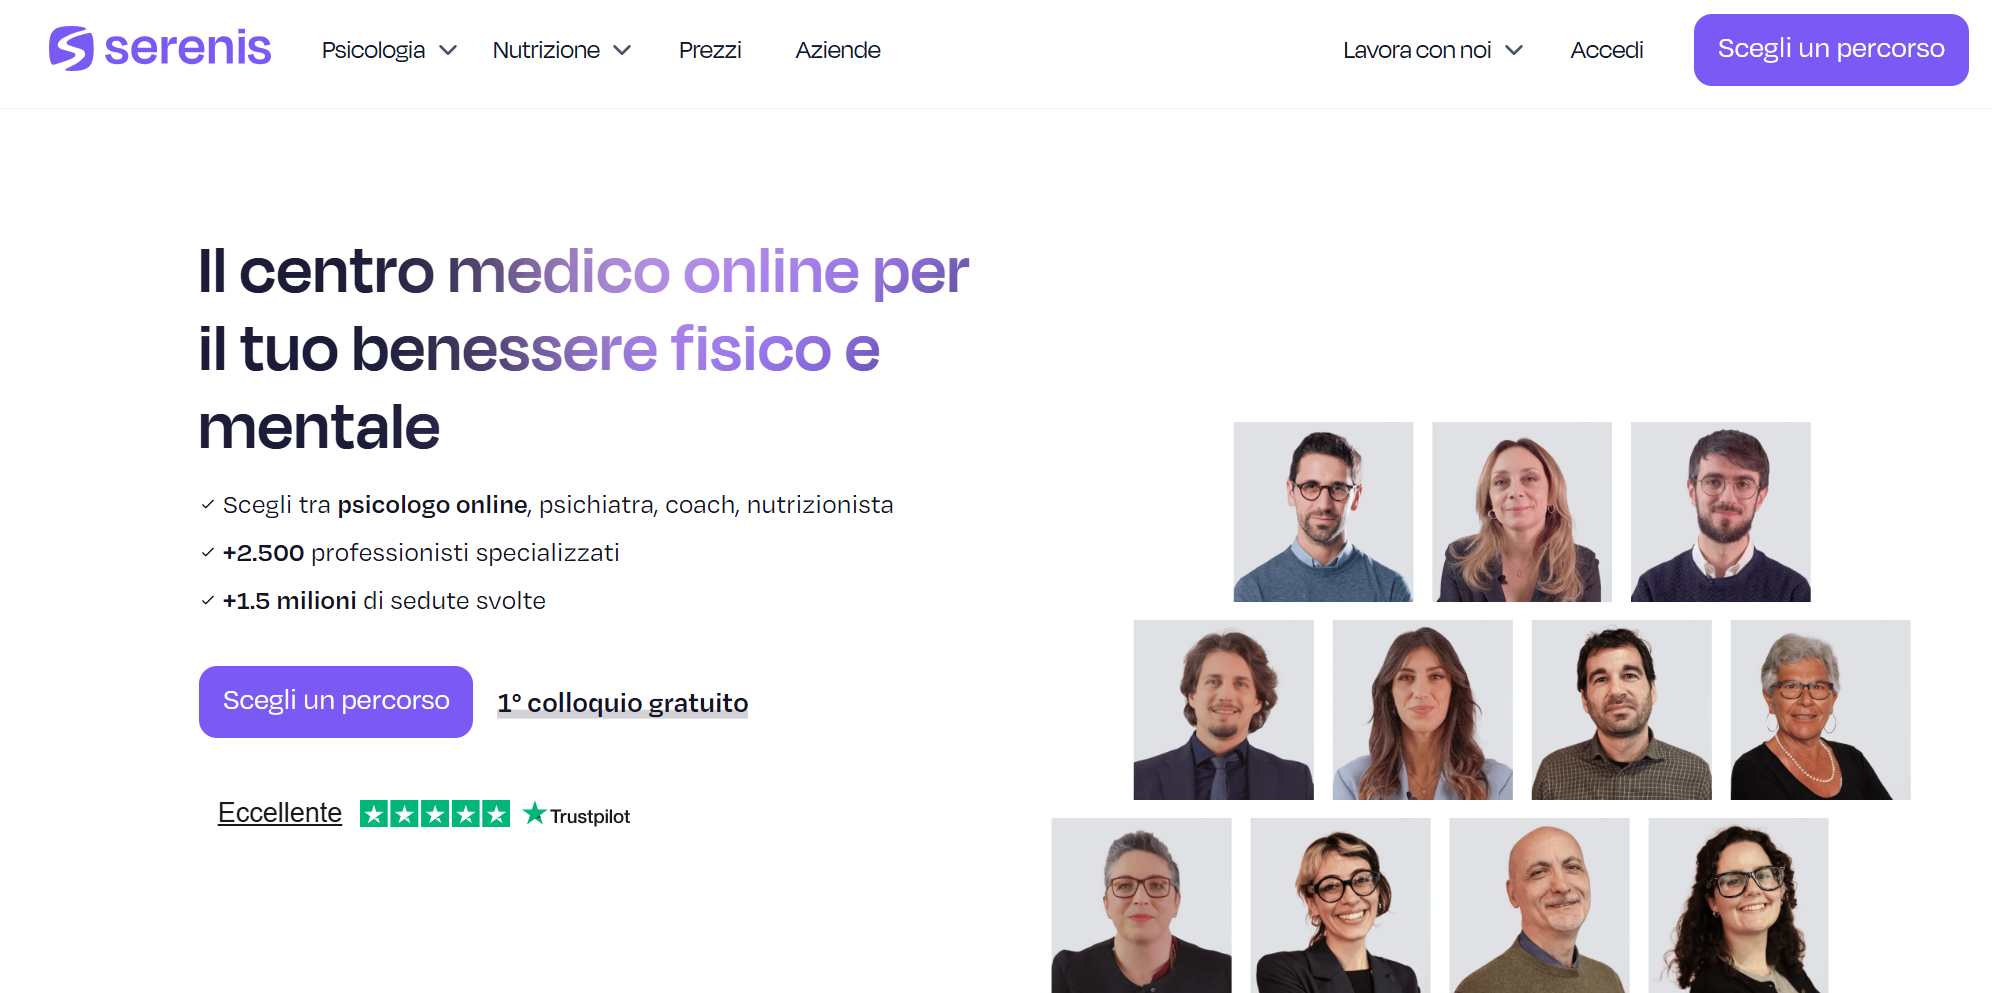Select photo of older woman with pearl necklace

pos(1820,710)
